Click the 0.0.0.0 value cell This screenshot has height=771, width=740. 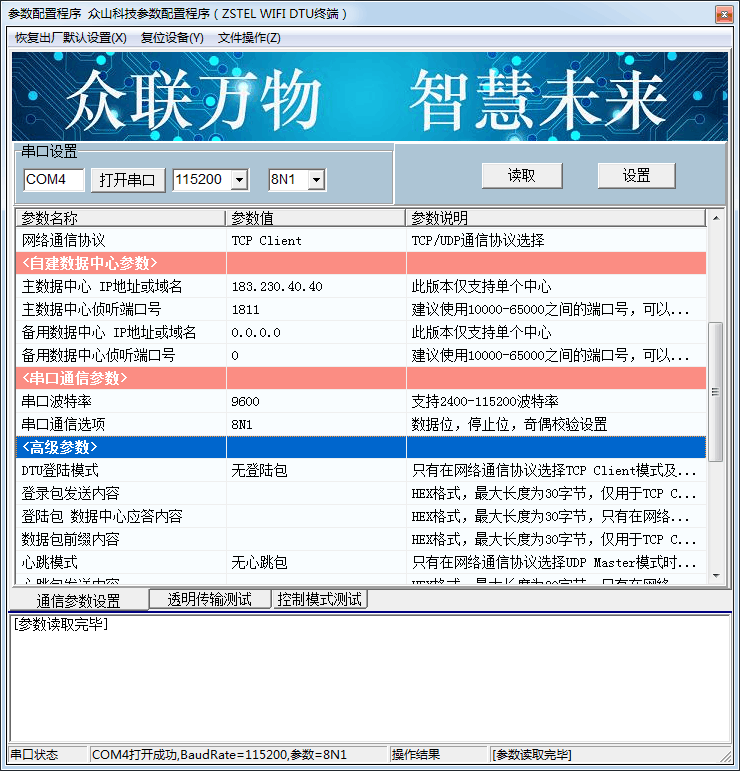316,332
